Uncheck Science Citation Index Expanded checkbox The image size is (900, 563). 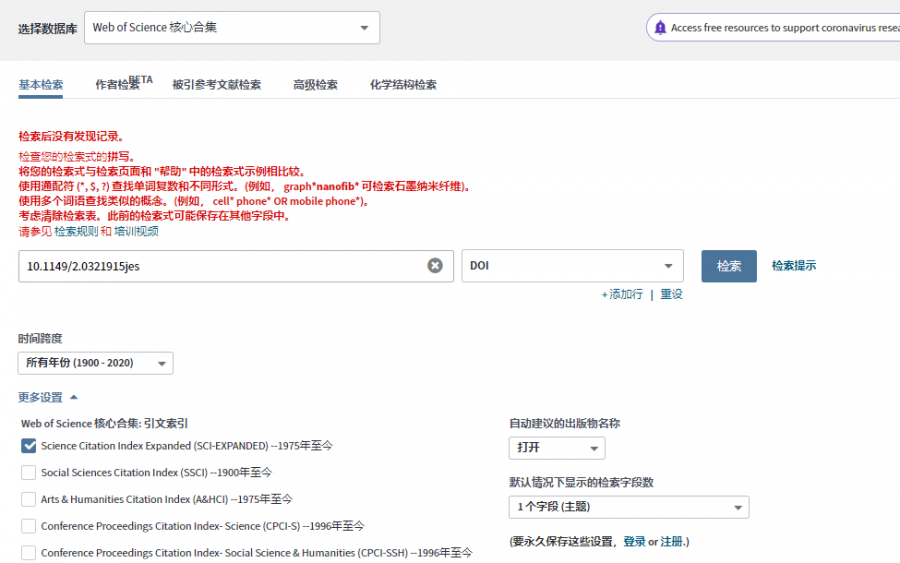29,446
